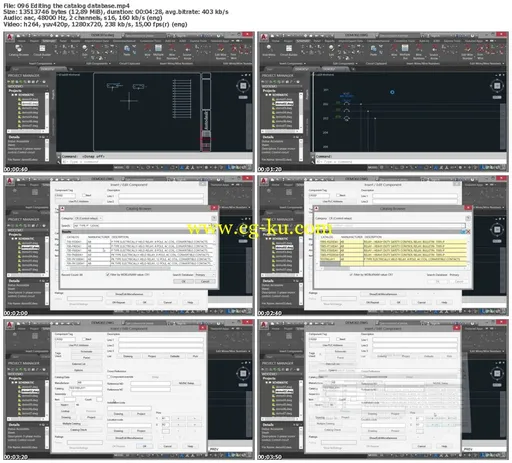Click Catalog Check button in the 00:03:20 frame
Image resolution: width=512 pixels, height=463 pixels.
[79, 430]
